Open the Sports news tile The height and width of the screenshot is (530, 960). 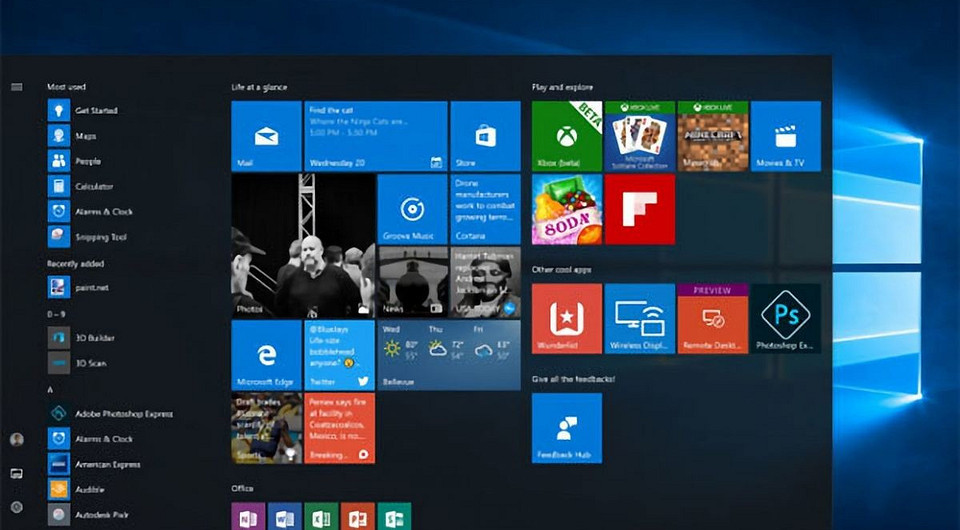click(266, 428)
